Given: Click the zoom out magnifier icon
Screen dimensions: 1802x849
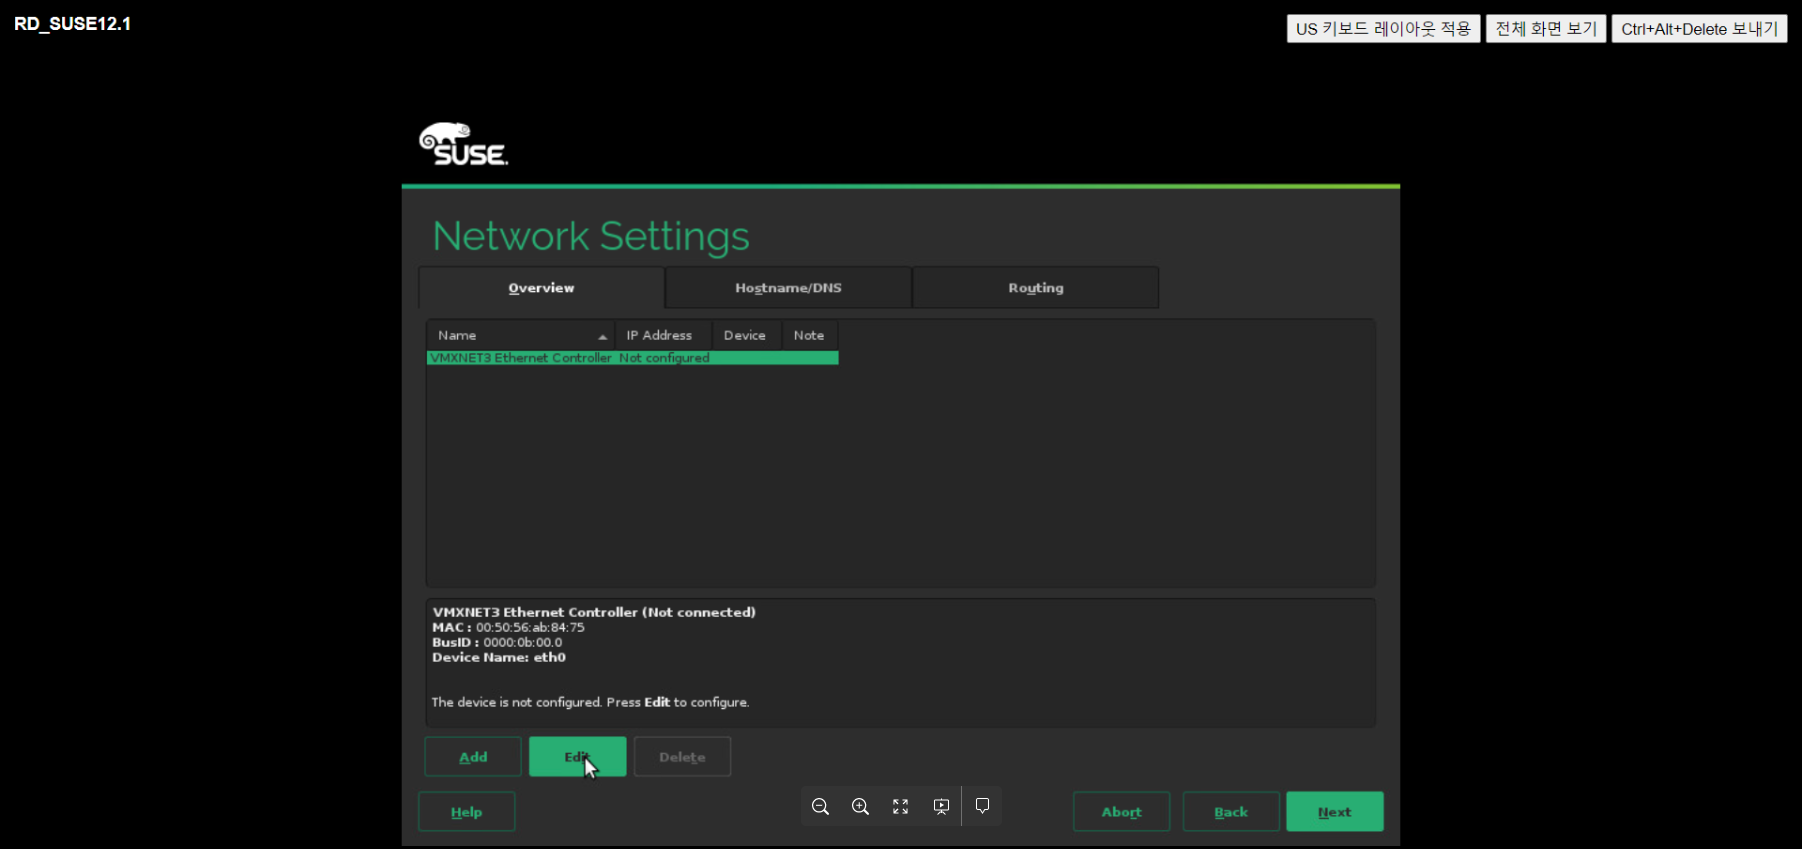Looking at the screenshot, I should click(x=820, y=806).
